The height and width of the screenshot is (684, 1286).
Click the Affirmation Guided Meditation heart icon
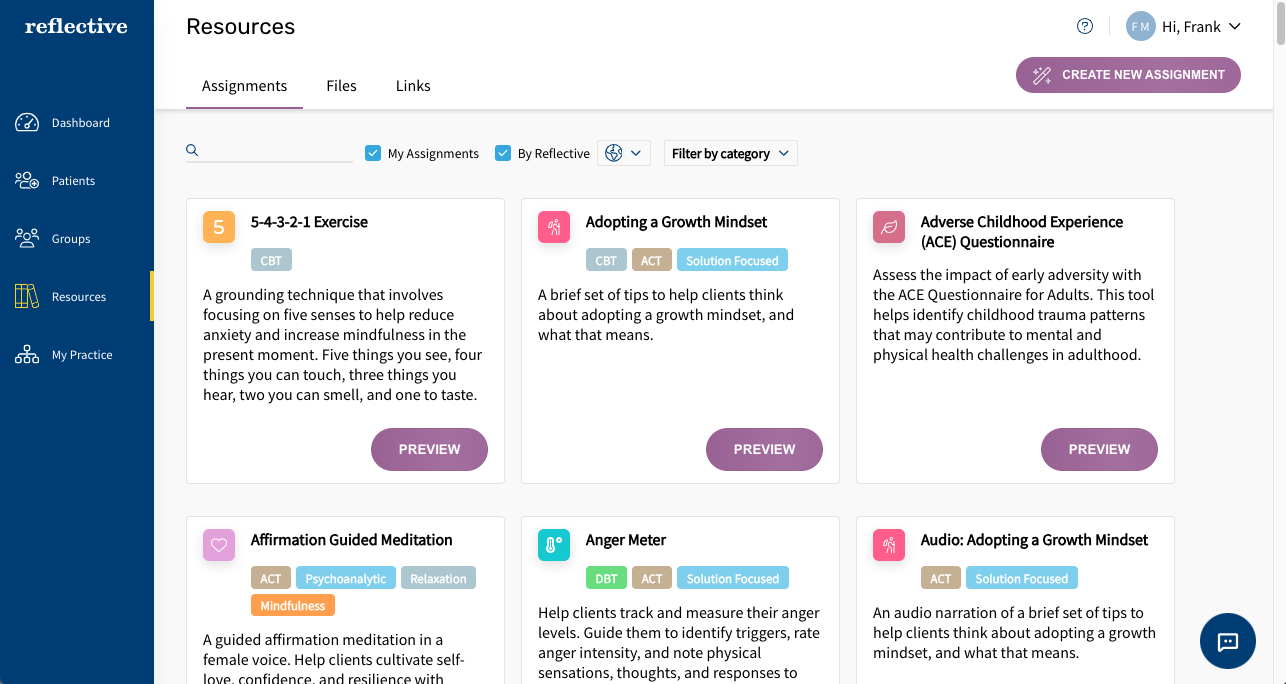click(219, 546)
